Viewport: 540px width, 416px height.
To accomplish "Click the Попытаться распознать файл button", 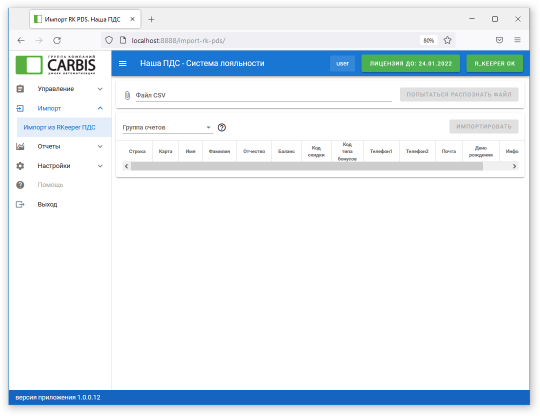I will 459,94.
